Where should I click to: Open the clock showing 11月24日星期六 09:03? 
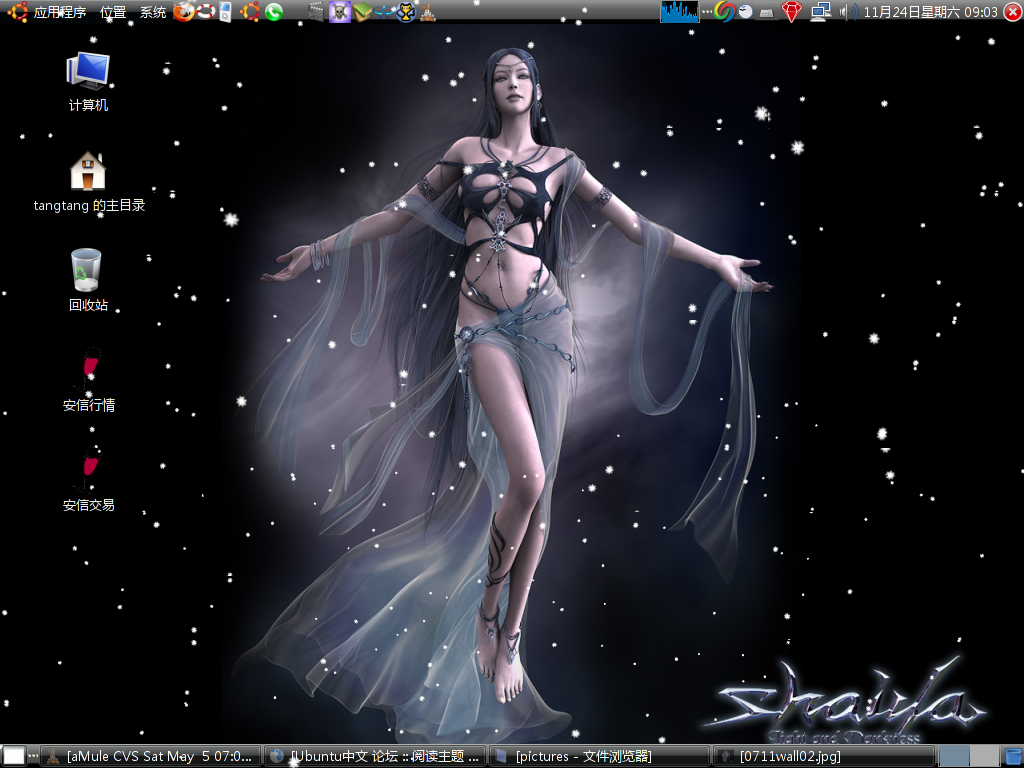pos(931,12)
